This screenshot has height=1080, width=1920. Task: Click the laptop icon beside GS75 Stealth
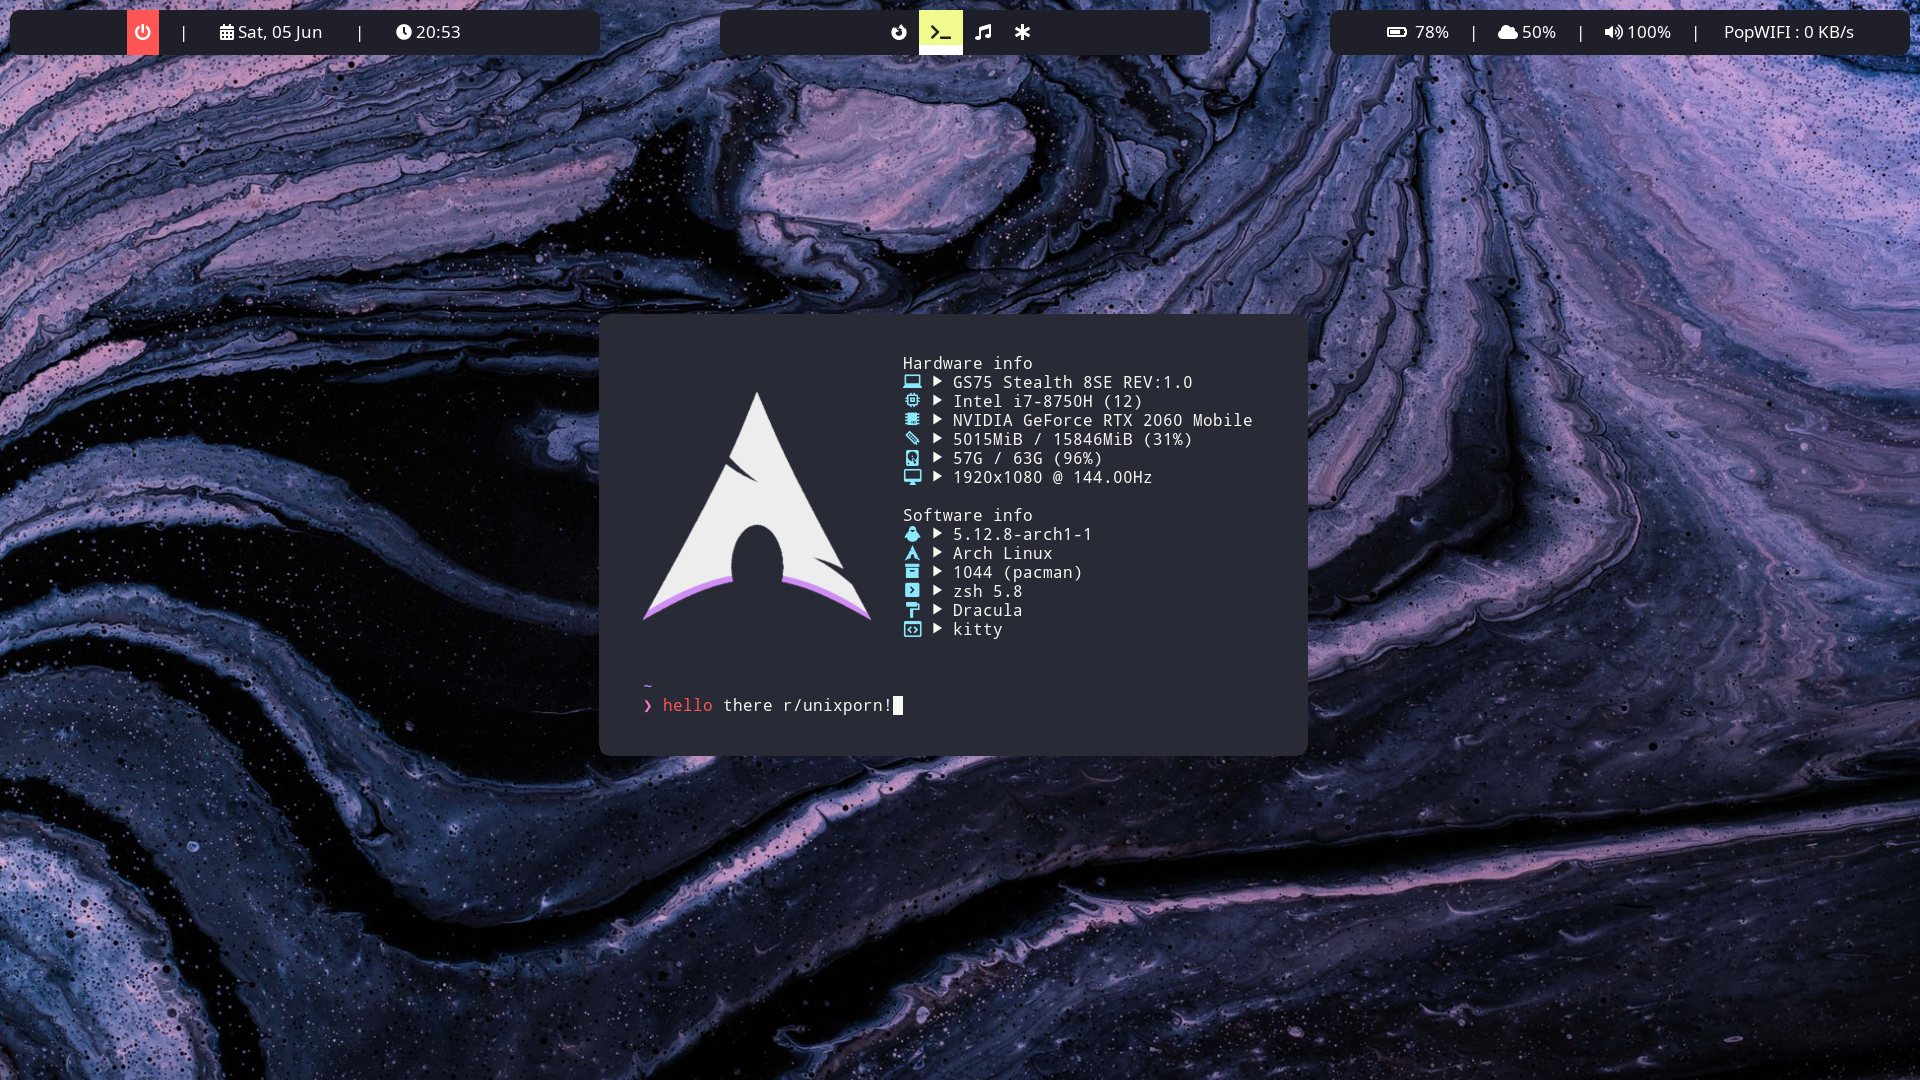pos(912,382)
